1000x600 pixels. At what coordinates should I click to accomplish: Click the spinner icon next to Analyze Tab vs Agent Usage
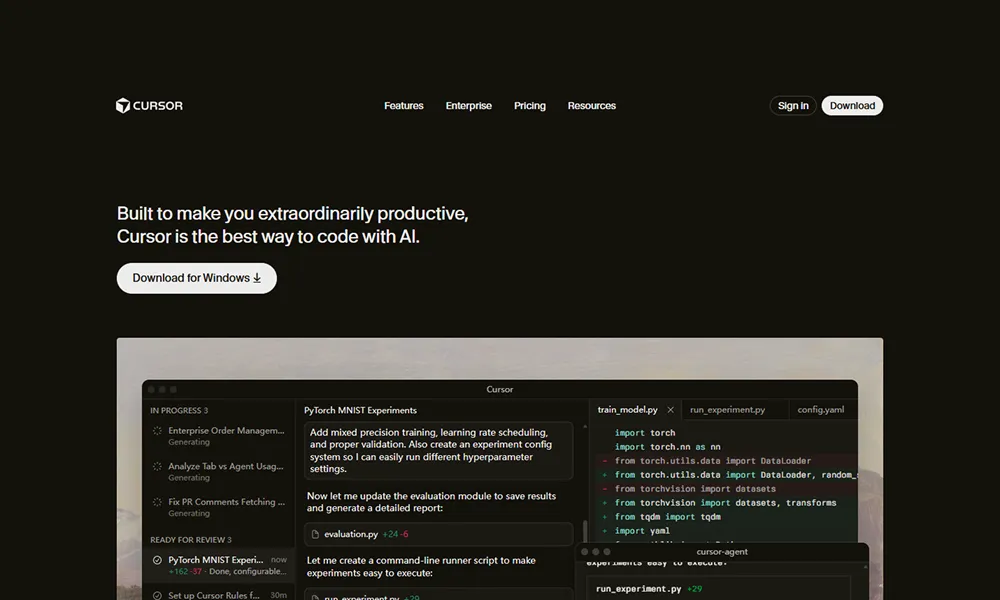(x=157, y=467)
